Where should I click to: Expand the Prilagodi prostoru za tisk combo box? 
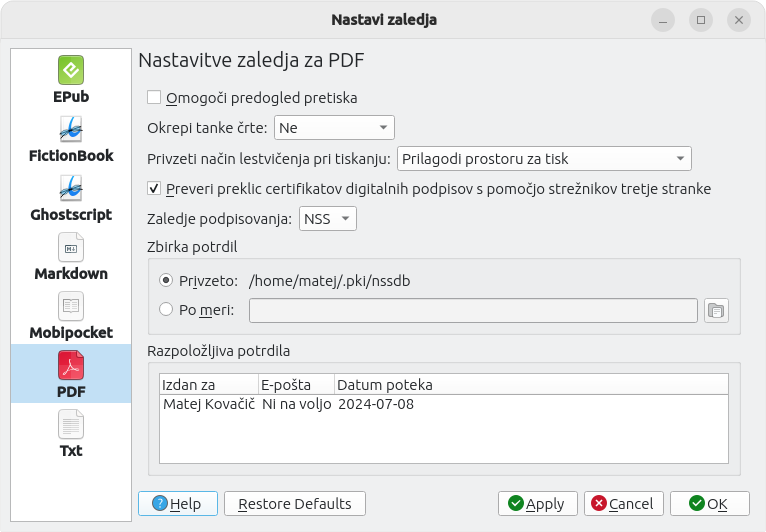(544, 159)
